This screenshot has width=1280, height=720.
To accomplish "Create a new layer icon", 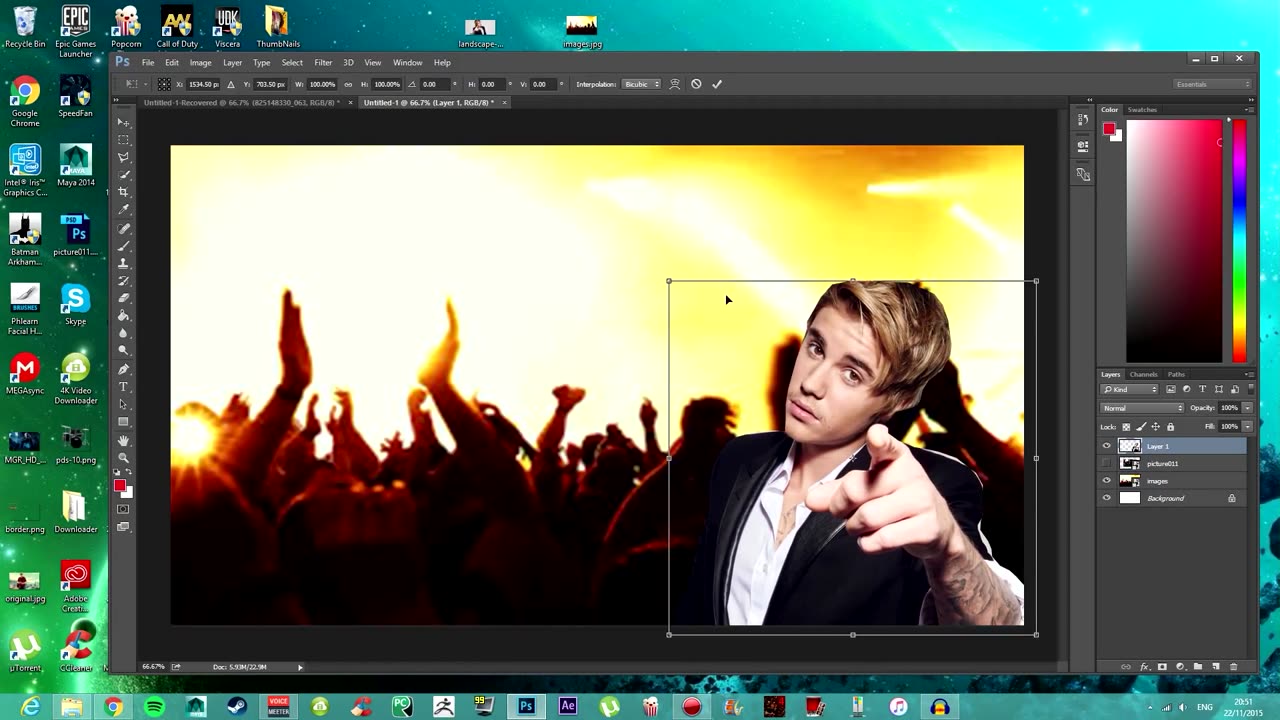I will click(1216, 667).
